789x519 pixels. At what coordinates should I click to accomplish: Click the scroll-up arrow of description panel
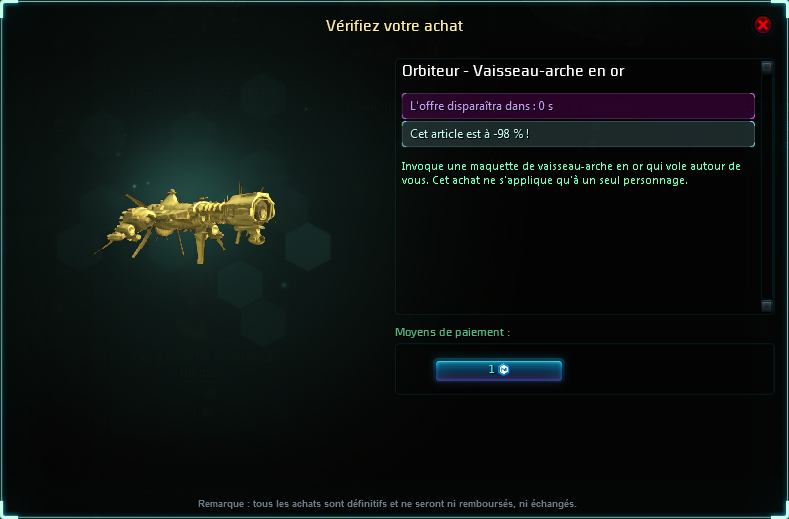click(x=766, y=67)
